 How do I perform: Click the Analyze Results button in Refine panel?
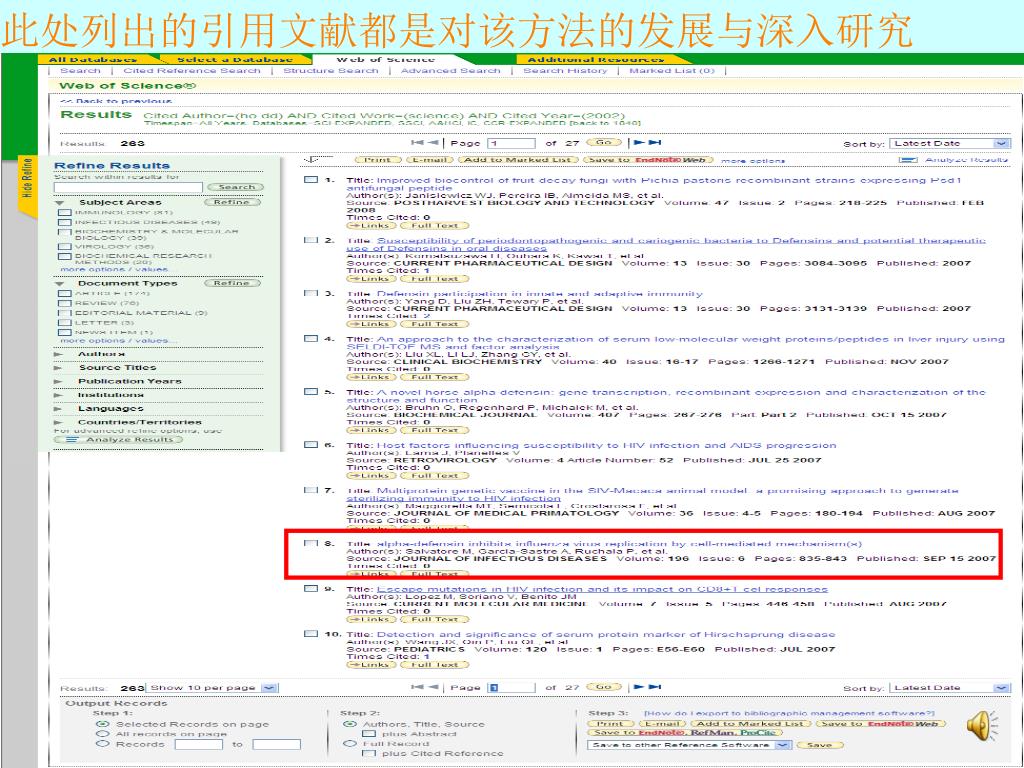click(118, 440)
